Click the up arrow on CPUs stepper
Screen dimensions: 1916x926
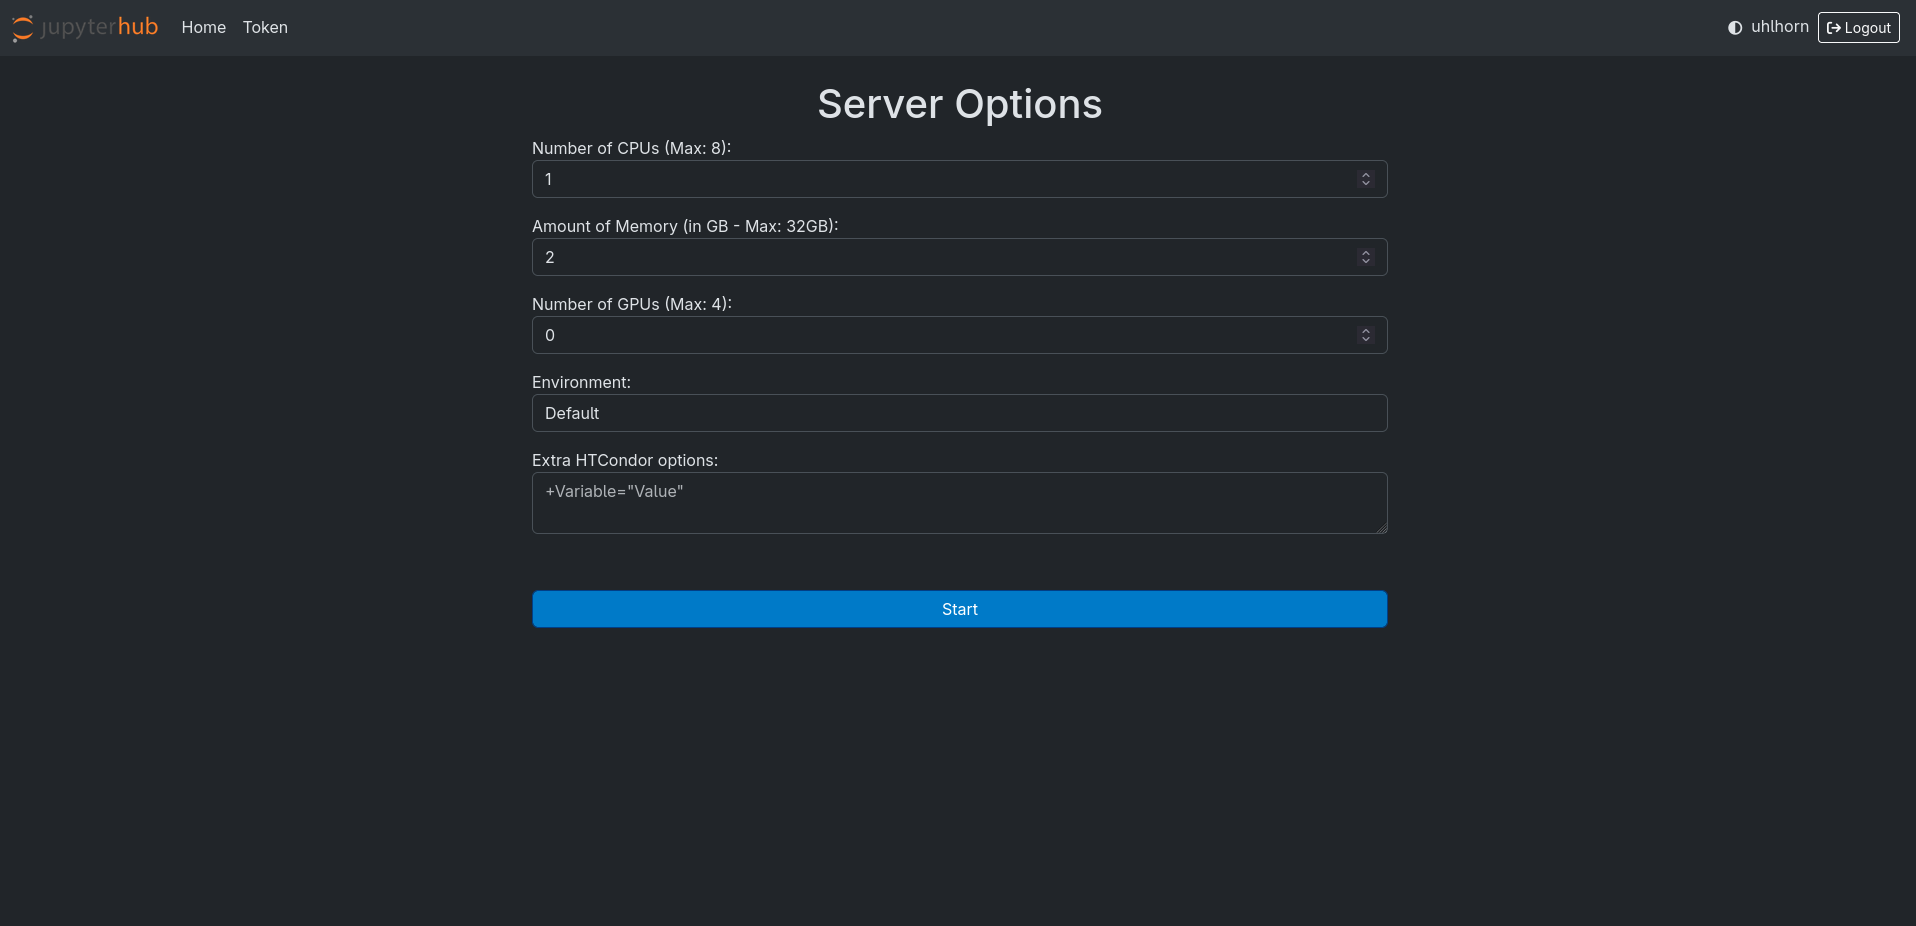[1366, 175]
